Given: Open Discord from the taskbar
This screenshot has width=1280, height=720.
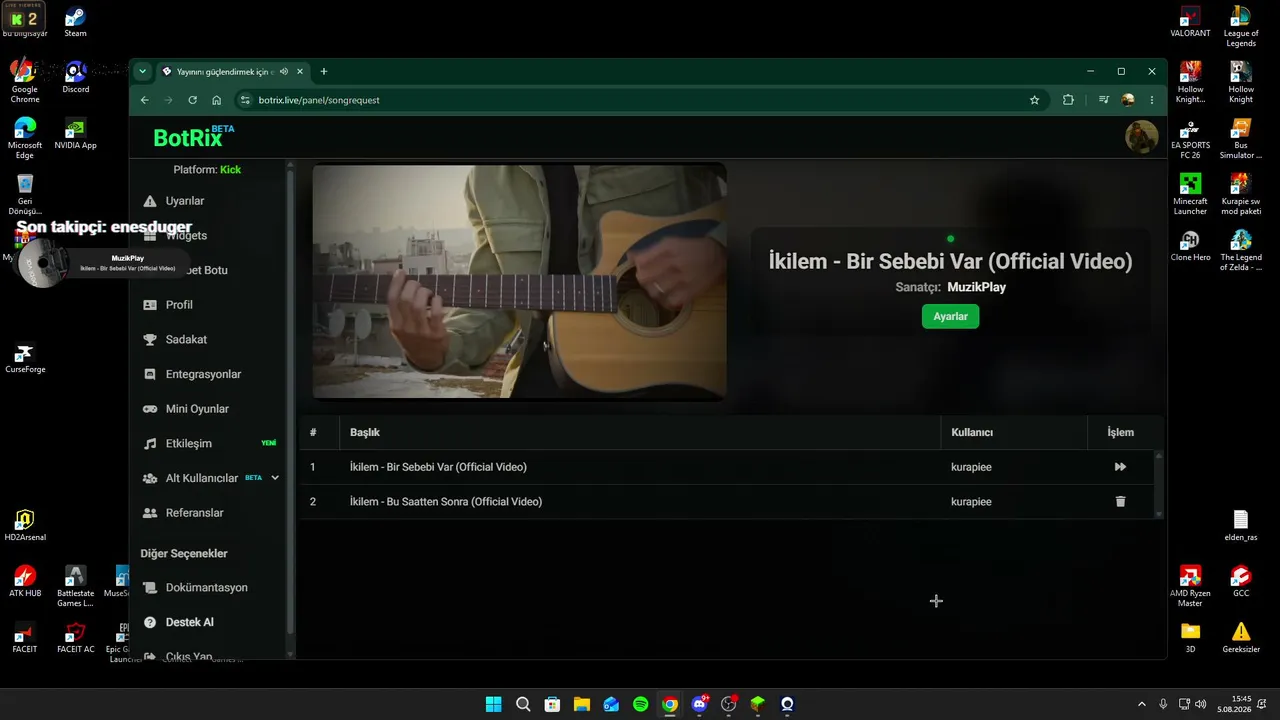Looking at the screenshot, I should (699, 704).
